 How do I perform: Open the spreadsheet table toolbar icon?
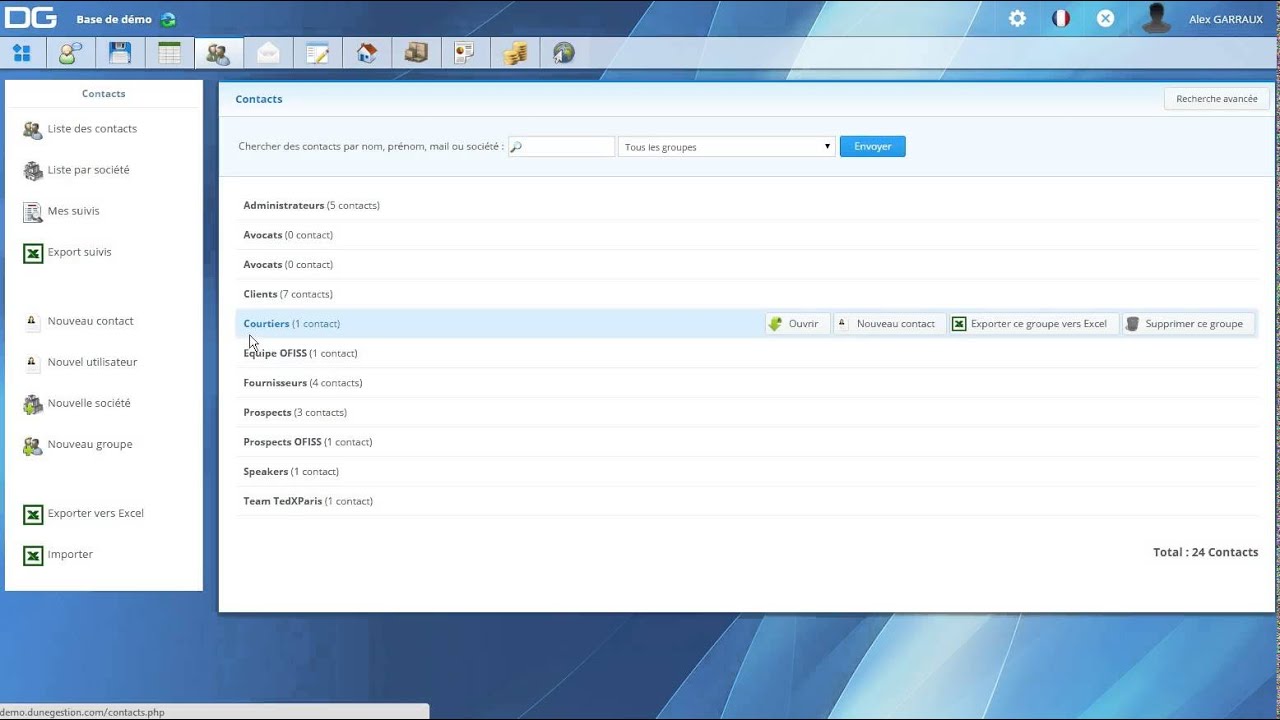[169, 53]
